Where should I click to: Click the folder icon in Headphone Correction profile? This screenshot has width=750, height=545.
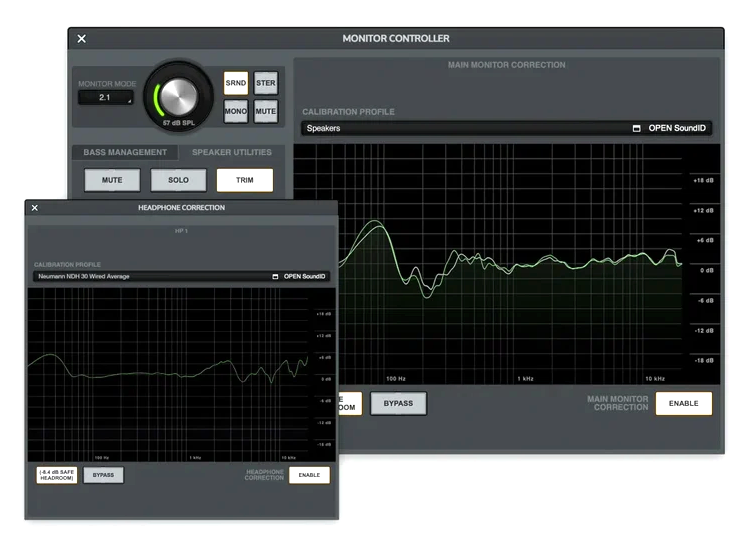tap(275, 277)
